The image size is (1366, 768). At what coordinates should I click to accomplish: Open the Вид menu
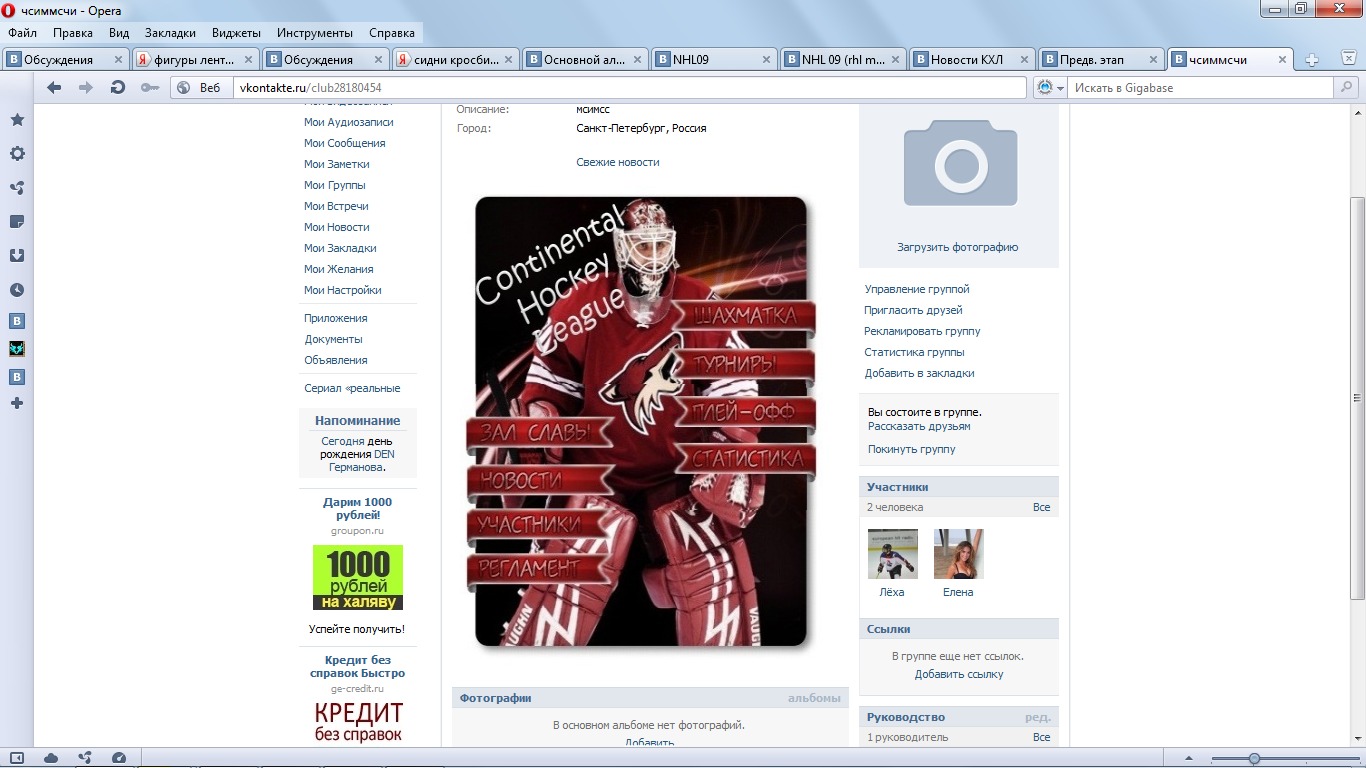point(119,33)
